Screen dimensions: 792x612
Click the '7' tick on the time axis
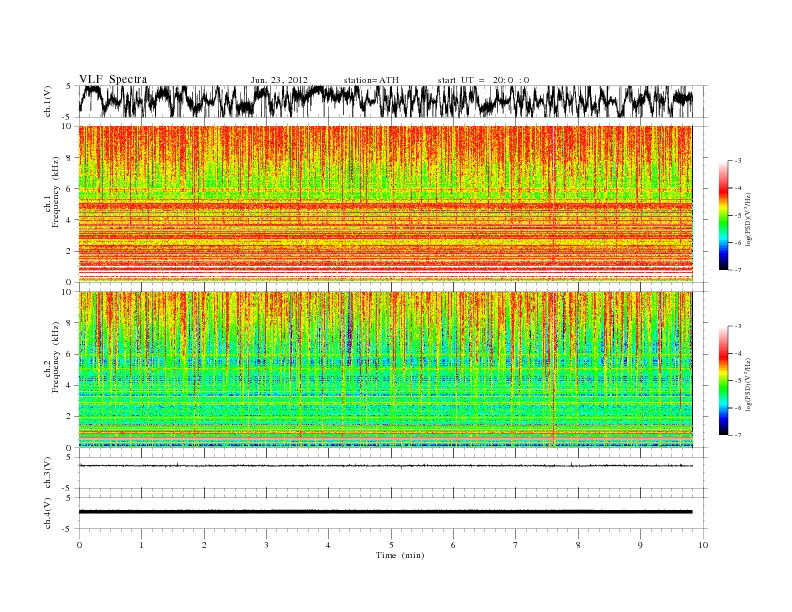[516, 545]
